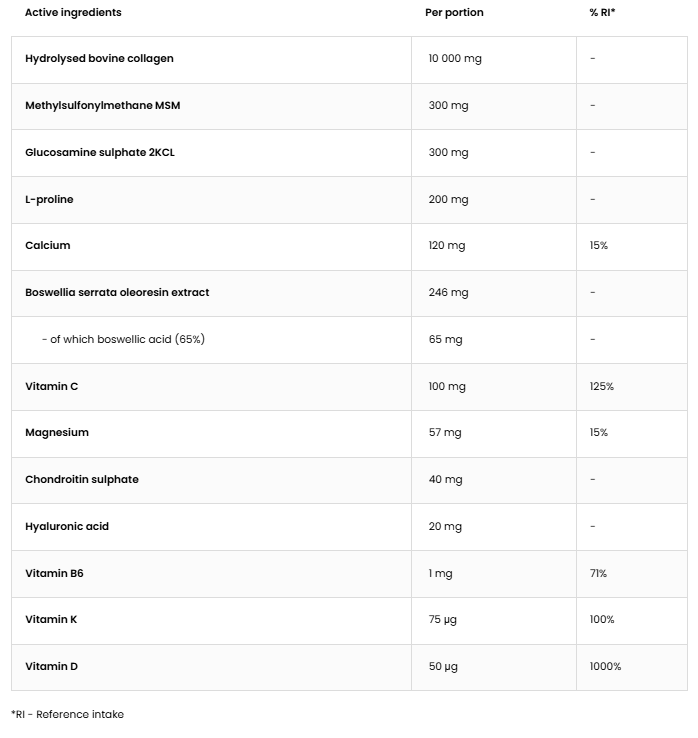The height and width of the screenshot is (738, 698).
Task: Select the Chondroitin sulphate label
Action: 82,480
